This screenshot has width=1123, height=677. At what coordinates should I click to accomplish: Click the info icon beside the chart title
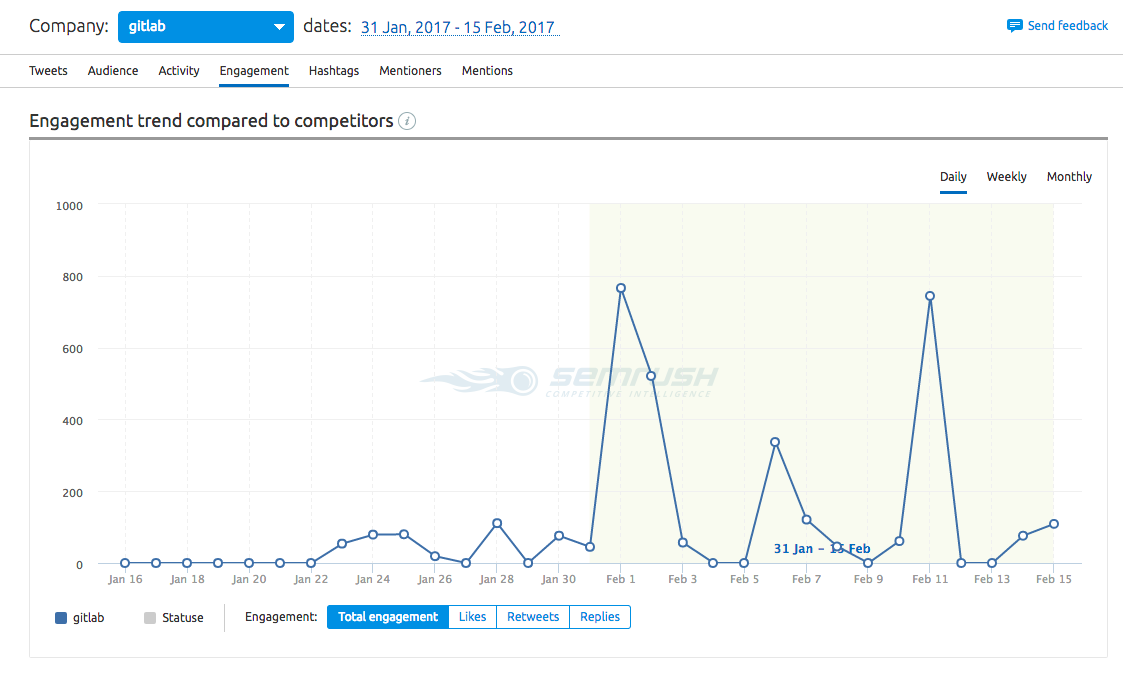coord(407,121)
